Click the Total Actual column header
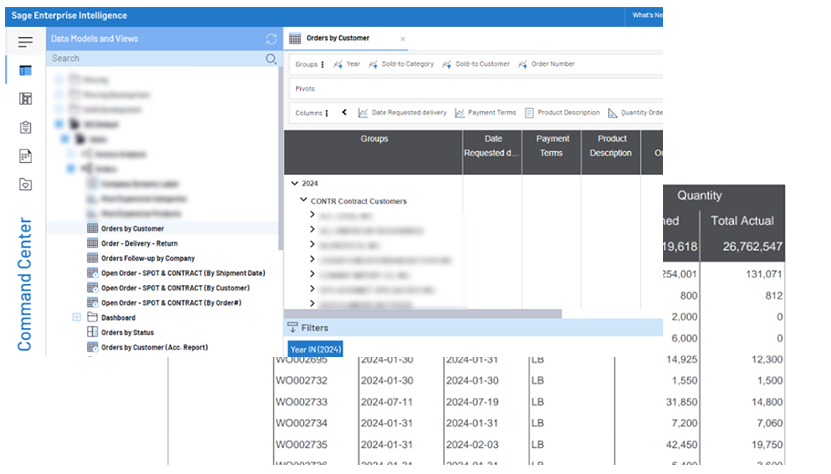 (742, 221)
